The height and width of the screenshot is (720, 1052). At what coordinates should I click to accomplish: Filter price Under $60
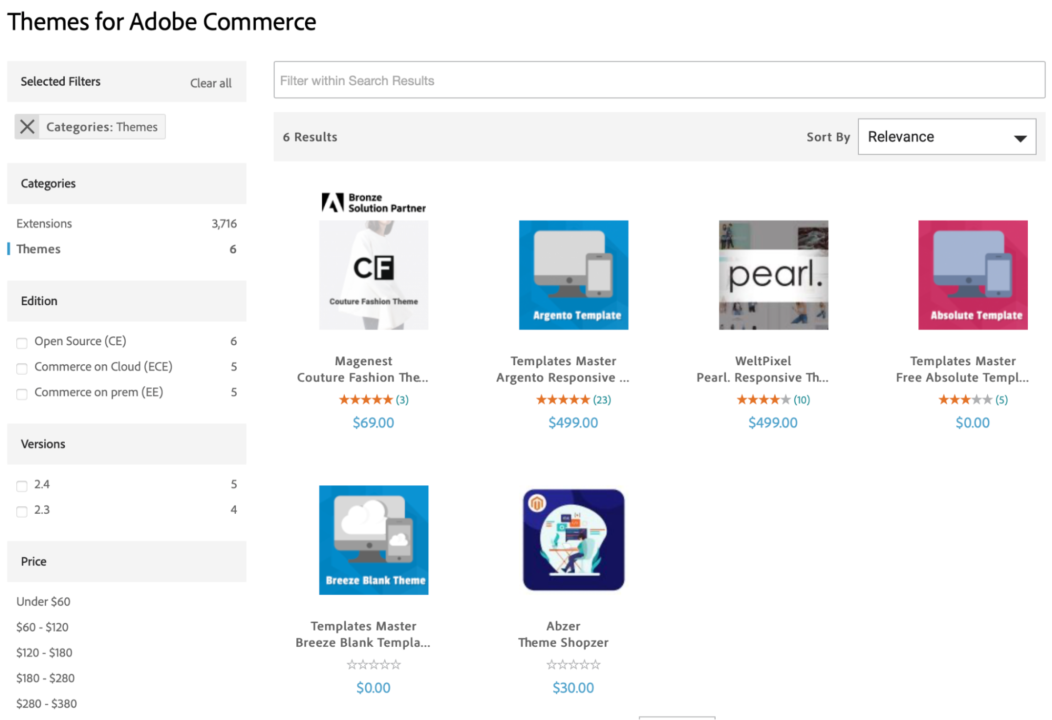click(x=43, y=601)
